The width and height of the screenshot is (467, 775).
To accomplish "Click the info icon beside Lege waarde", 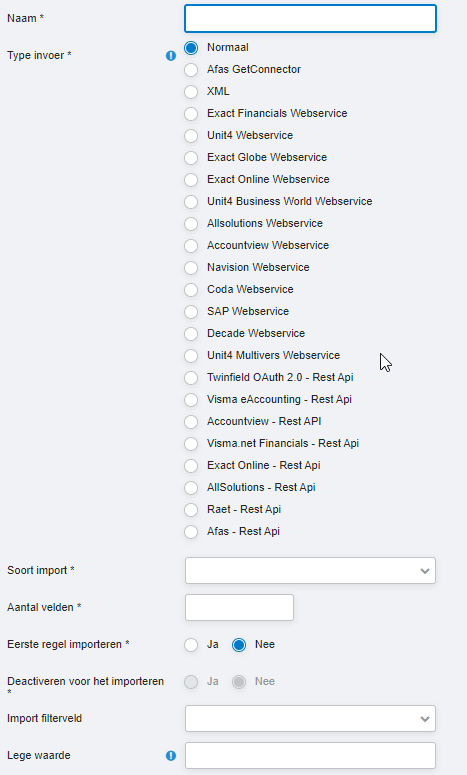I will [171, 755].
